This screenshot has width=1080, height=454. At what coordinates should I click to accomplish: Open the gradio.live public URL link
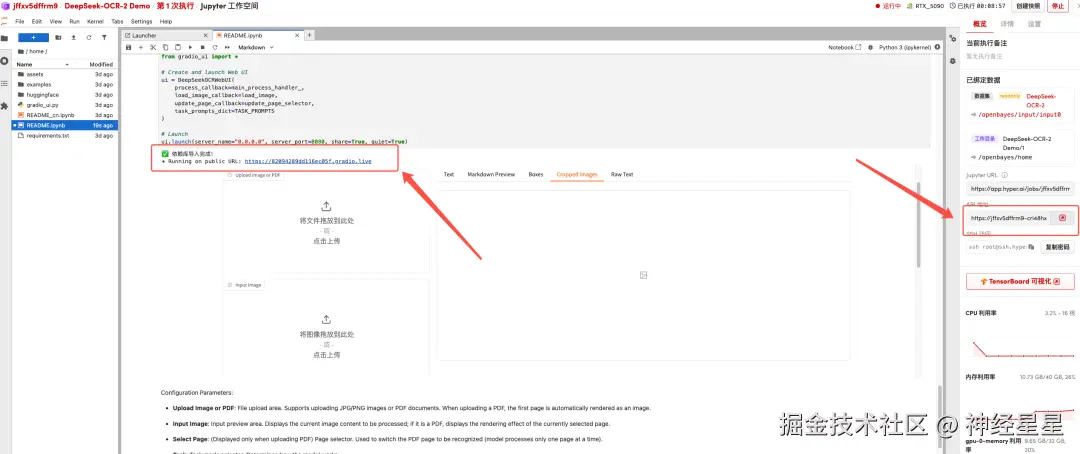[307, 161]
